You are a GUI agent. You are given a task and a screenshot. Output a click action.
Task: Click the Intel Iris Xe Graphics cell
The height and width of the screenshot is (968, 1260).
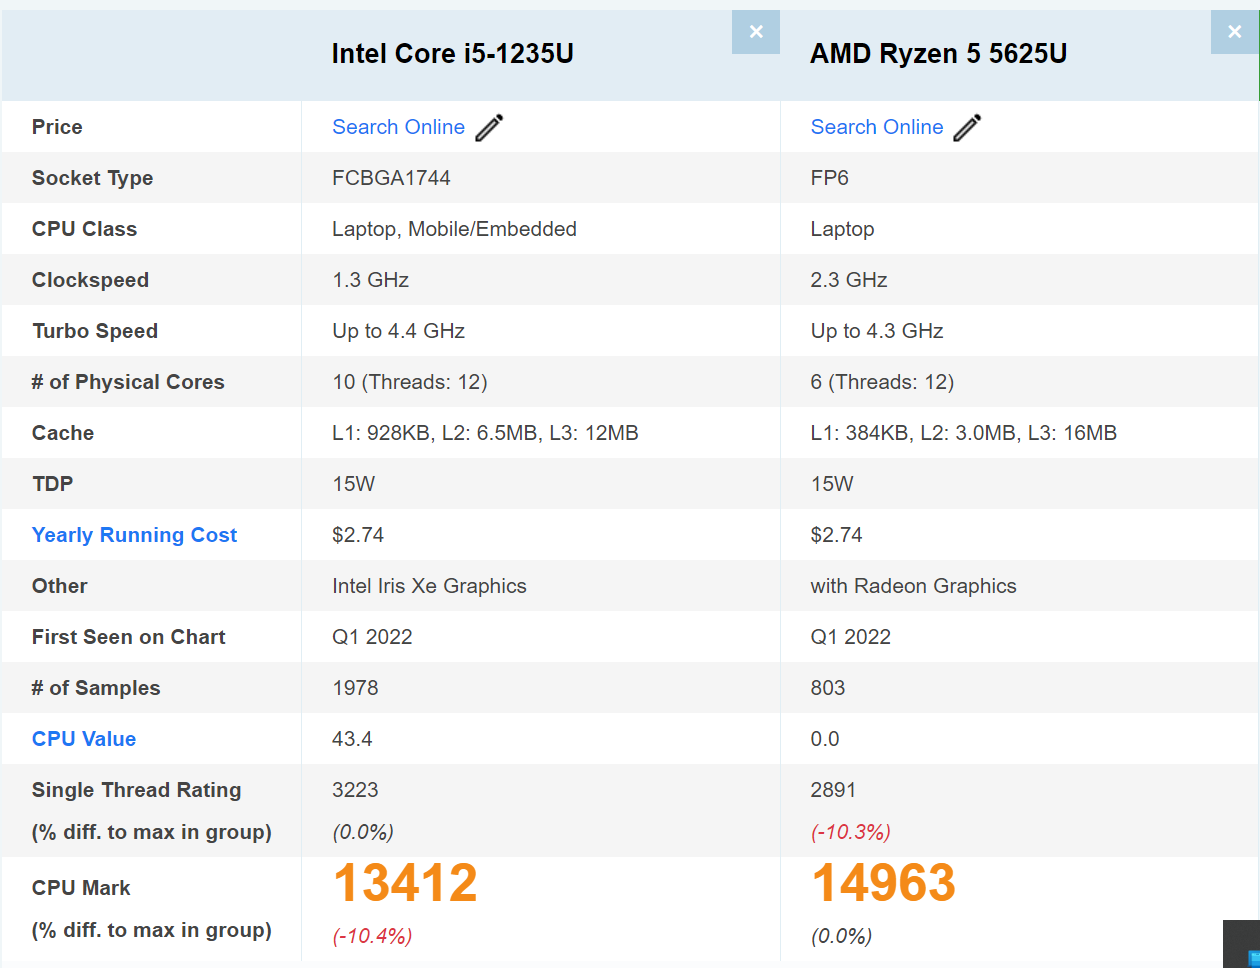[429, 586]
